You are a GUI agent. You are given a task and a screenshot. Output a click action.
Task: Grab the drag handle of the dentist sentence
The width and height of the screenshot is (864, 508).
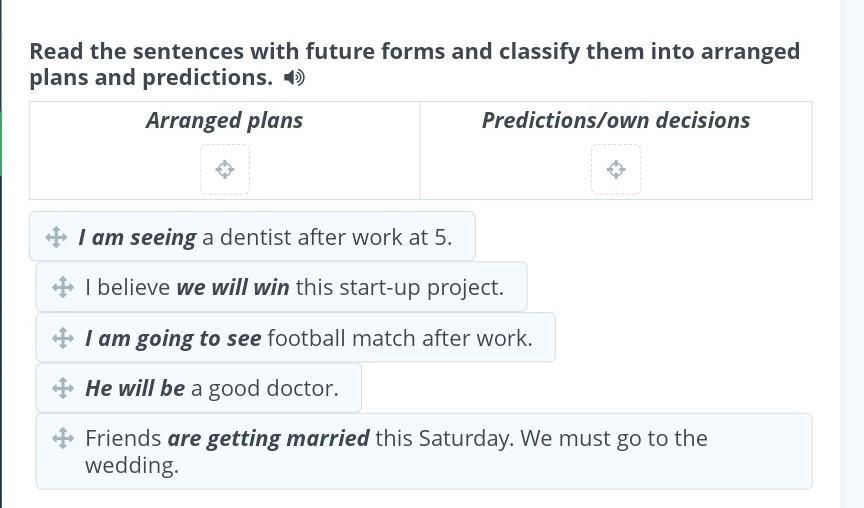tap(56, 237)
